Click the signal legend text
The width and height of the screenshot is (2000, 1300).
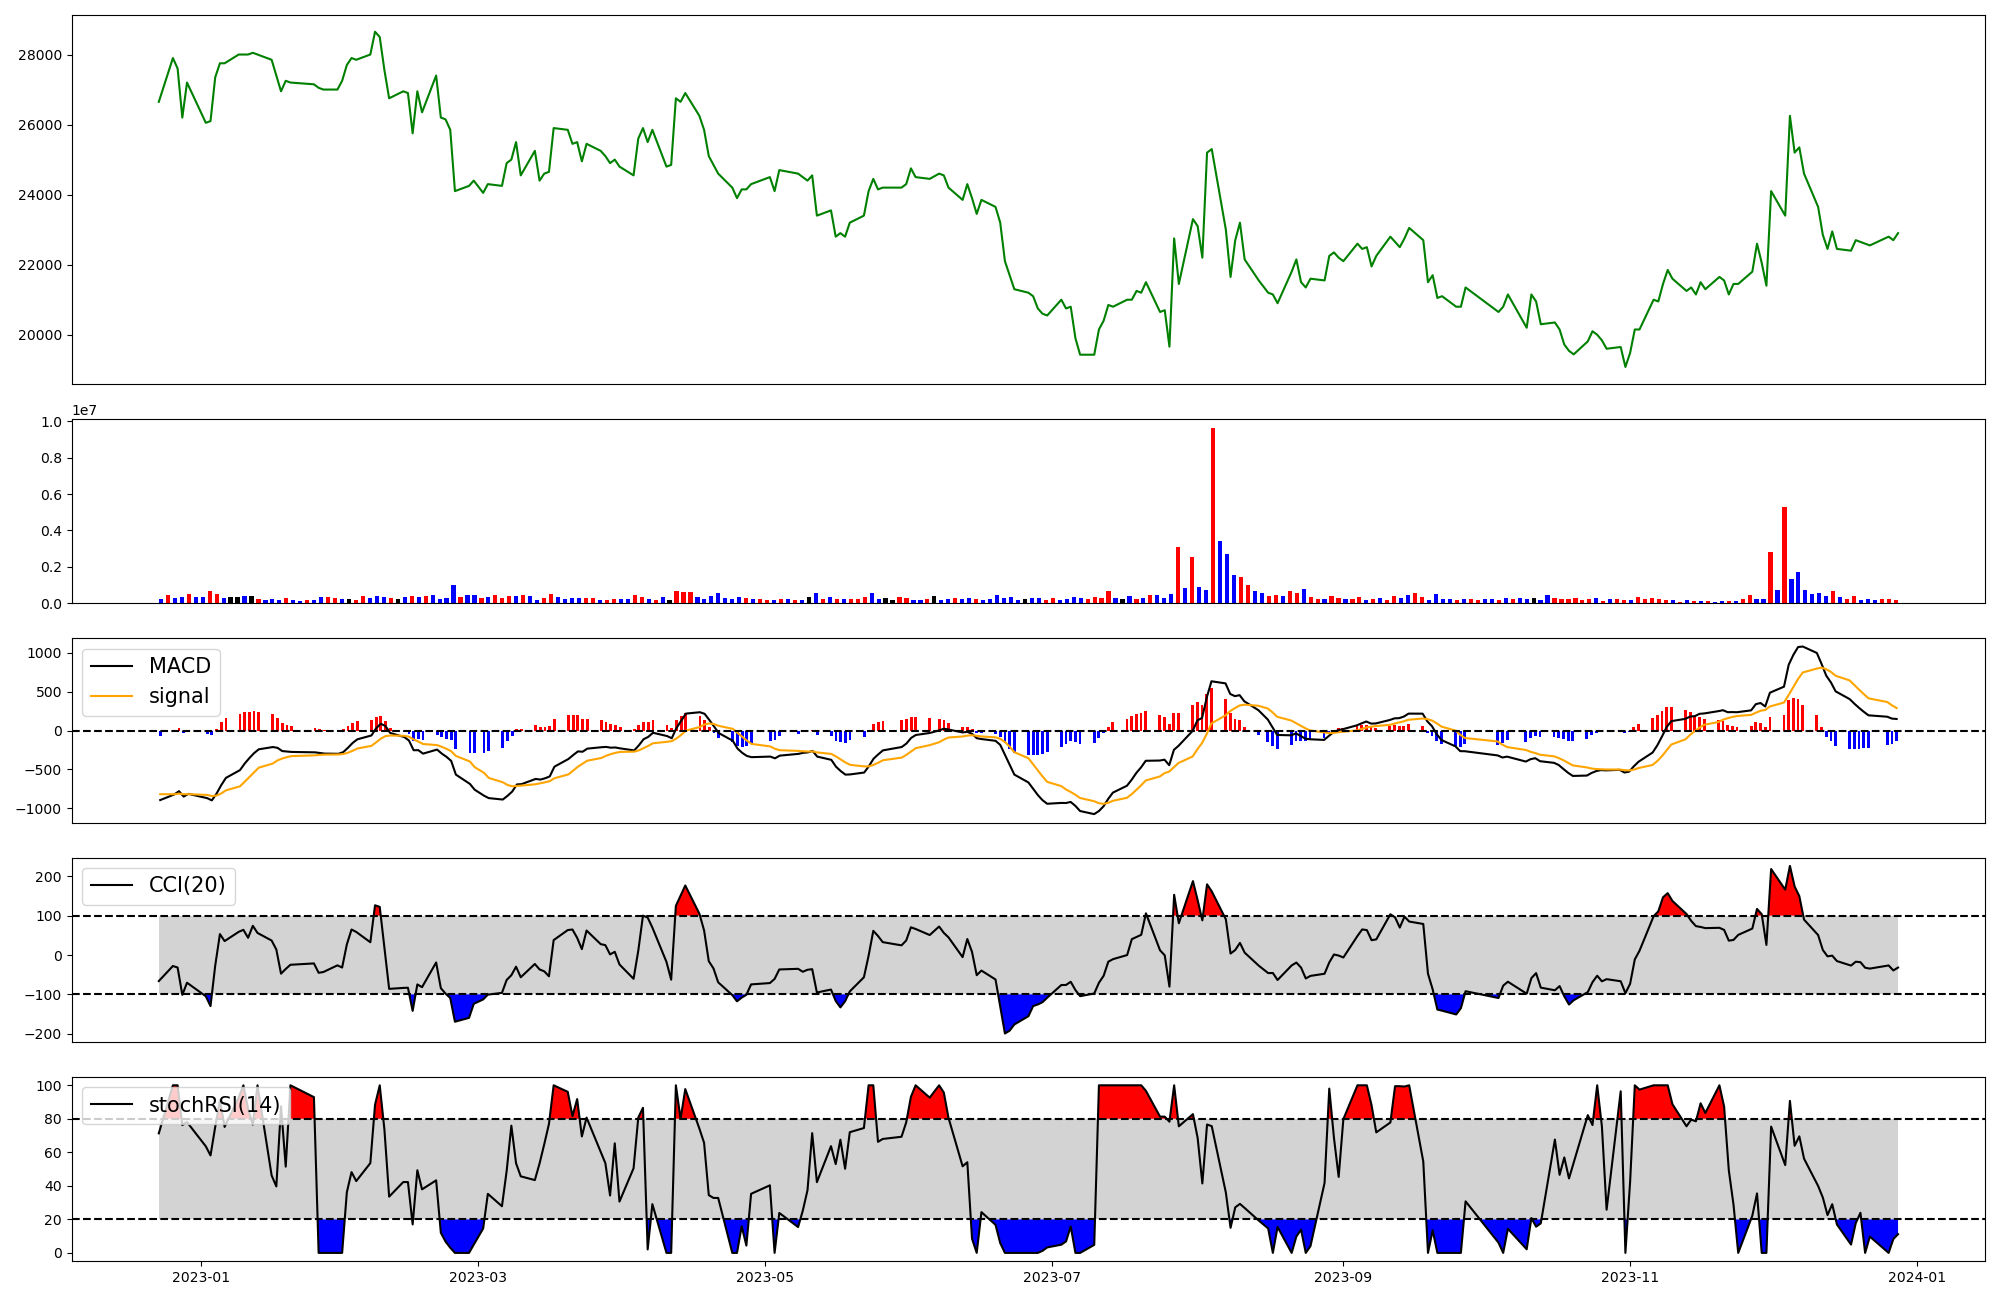(179, 696)
